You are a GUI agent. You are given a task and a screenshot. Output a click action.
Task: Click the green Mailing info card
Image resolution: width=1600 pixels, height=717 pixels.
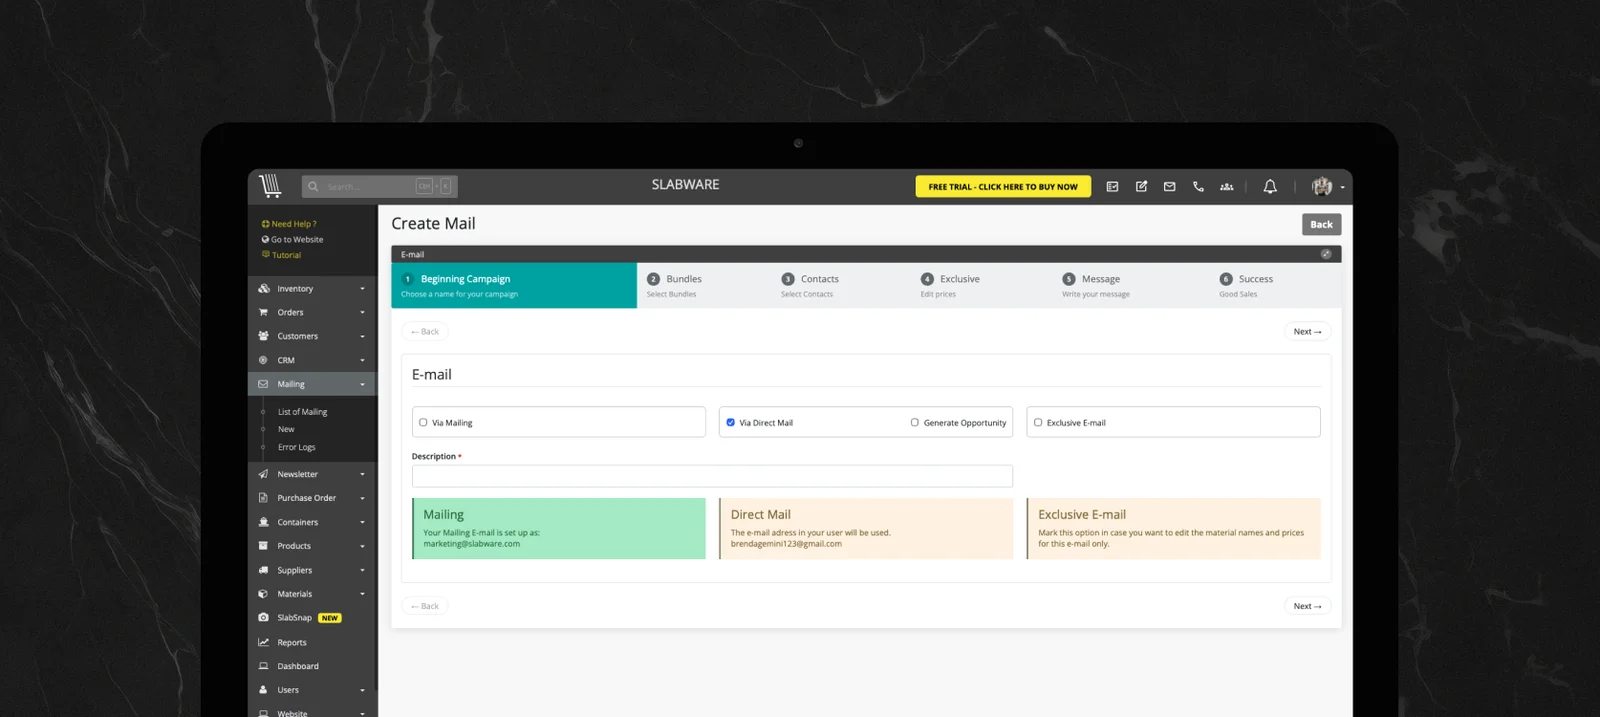[559, 528]
